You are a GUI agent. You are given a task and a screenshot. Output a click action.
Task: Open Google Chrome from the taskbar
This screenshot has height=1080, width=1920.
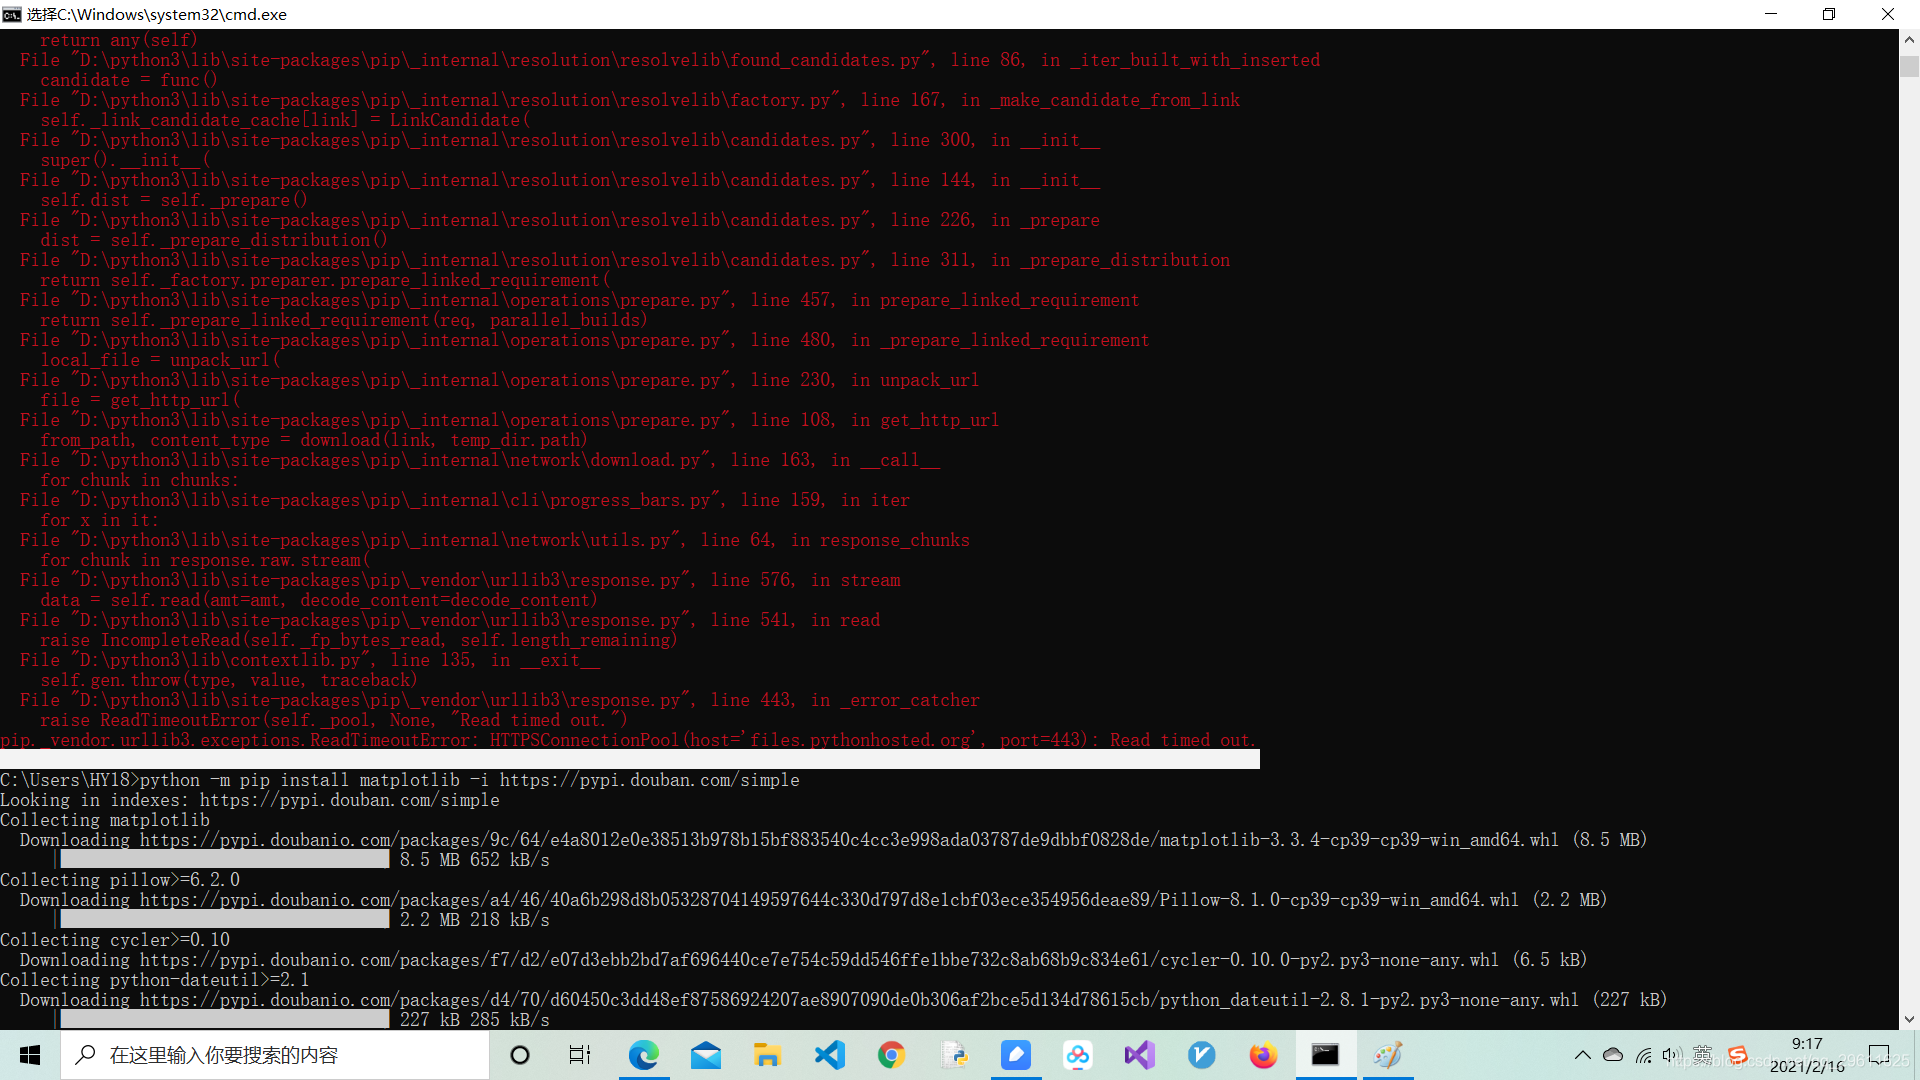tap(891, 1055)
